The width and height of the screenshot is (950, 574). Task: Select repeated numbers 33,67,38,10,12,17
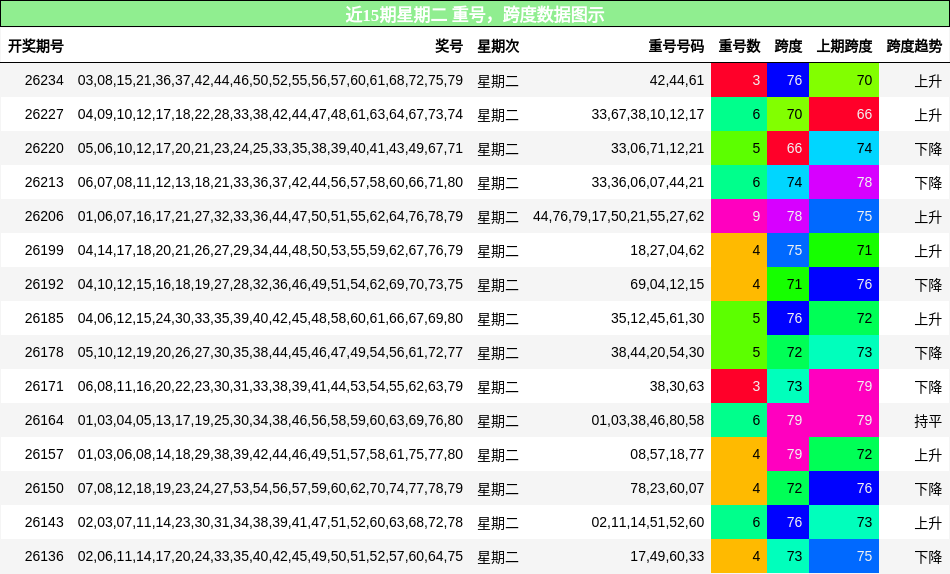click(648, 114)
